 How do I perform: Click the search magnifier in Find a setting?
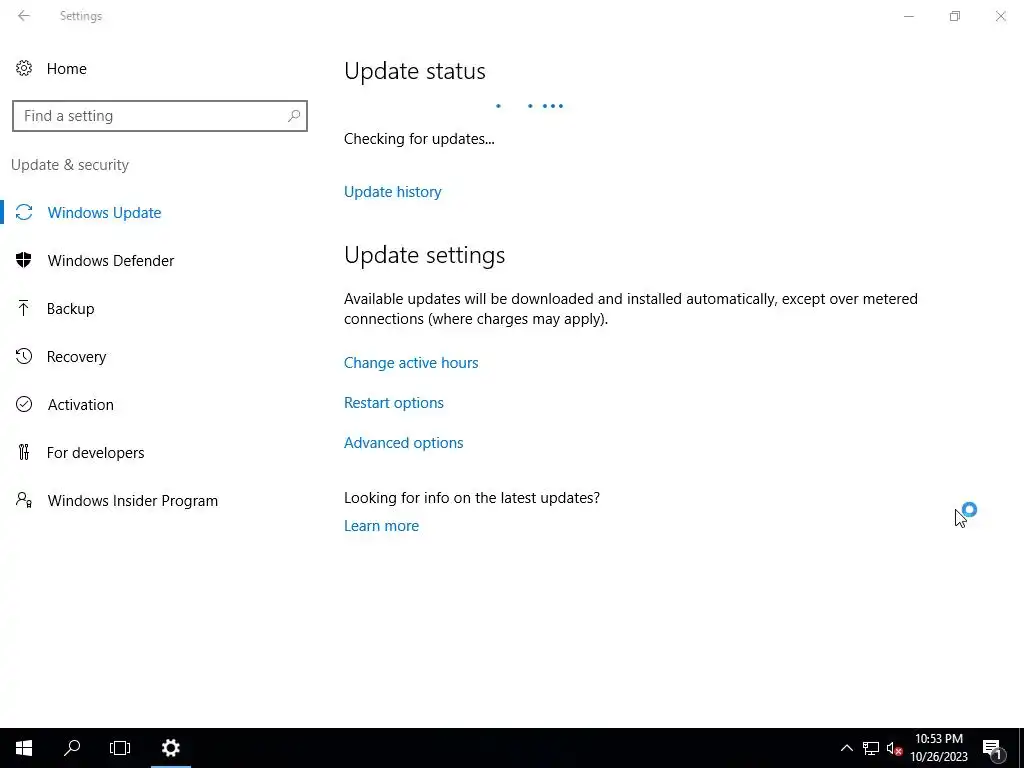[293, 116]
